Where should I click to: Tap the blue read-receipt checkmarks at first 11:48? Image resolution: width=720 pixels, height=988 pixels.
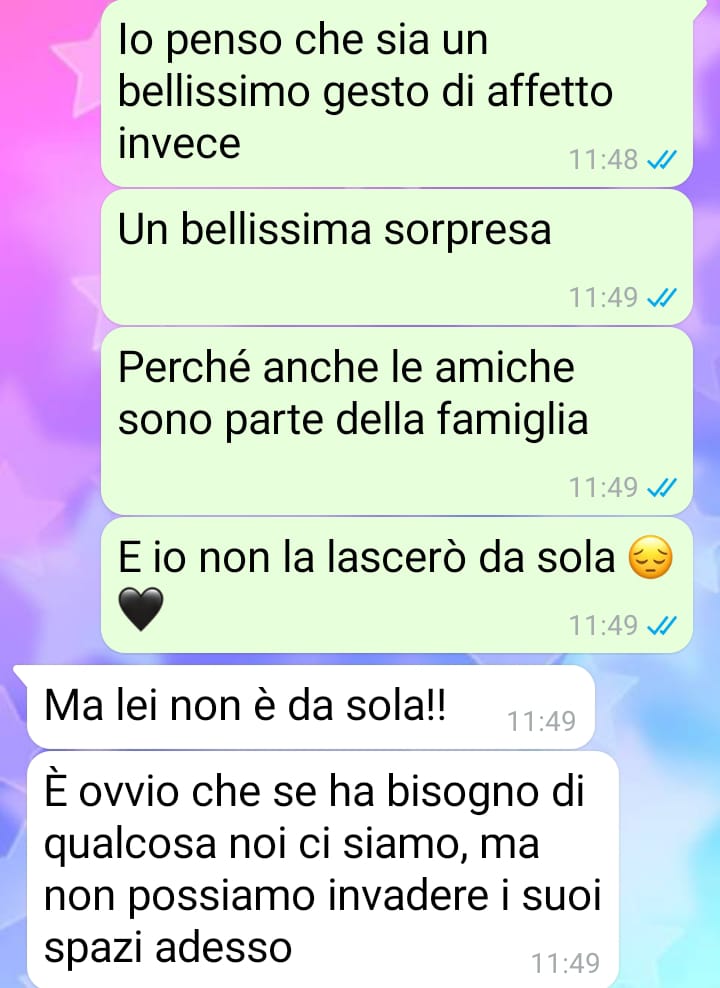pos(662,159)
